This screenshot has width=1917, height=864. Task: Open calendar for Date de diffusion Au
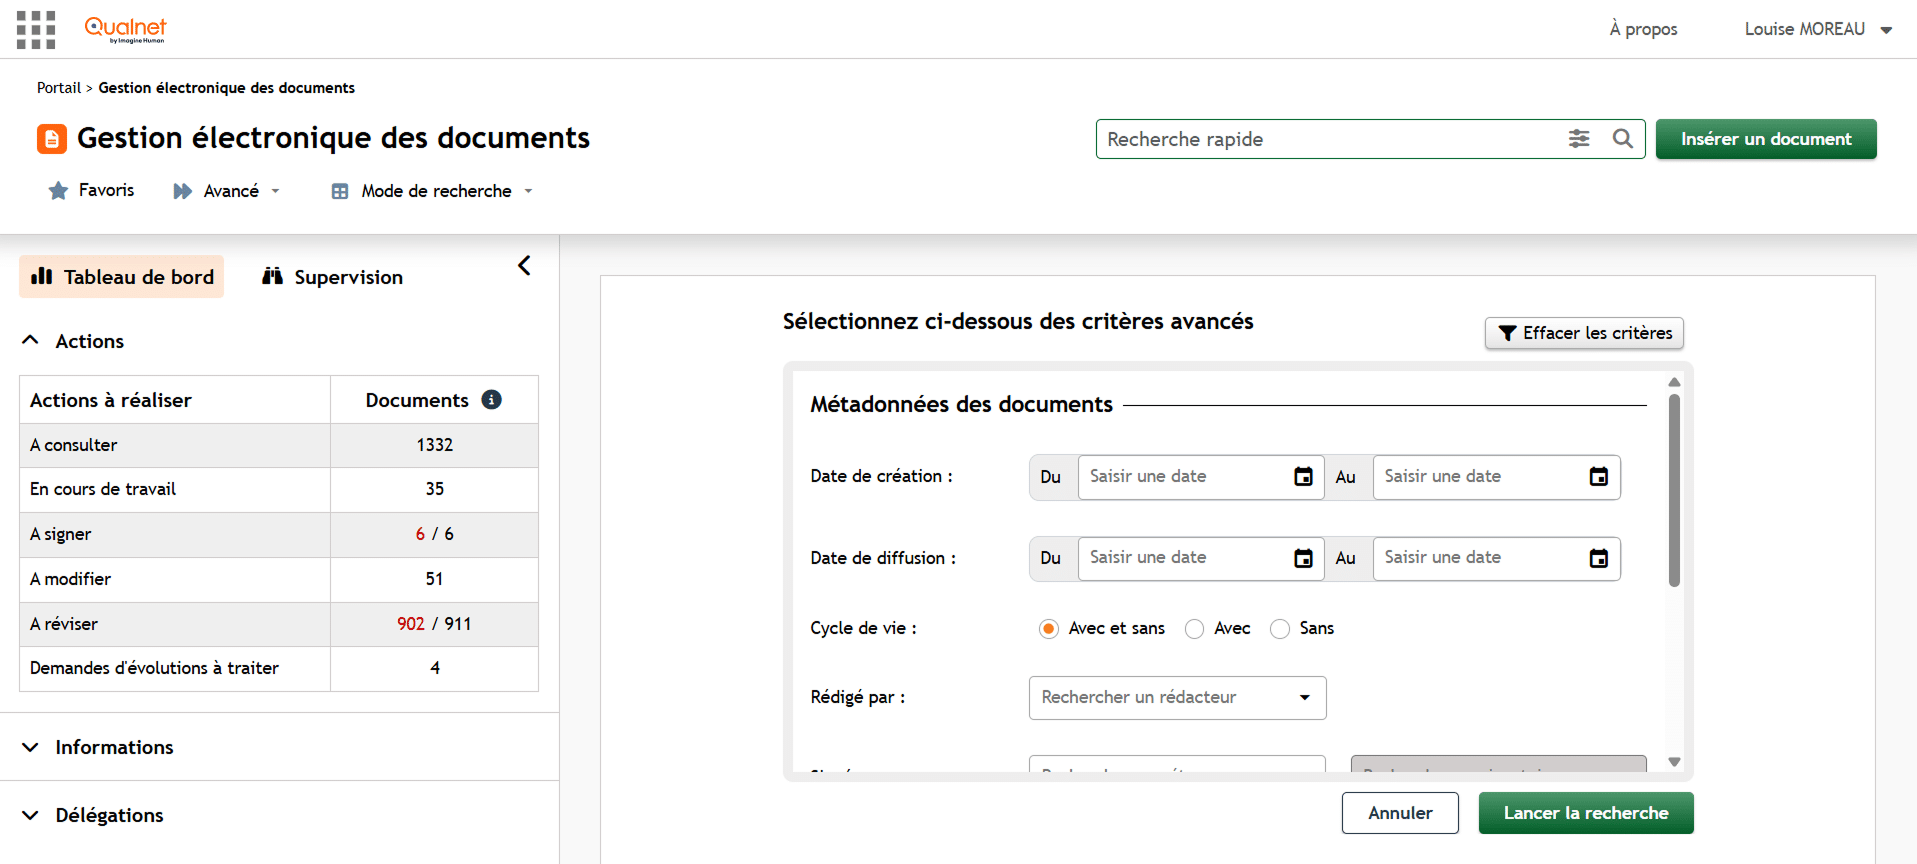(x=1599, y=558)
